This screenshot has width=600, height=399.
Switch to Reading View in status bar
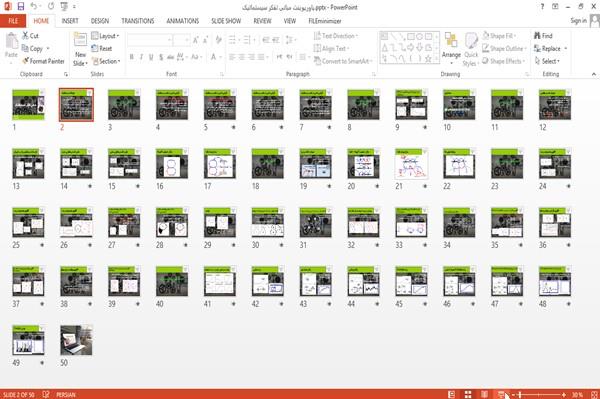[484, 394]
